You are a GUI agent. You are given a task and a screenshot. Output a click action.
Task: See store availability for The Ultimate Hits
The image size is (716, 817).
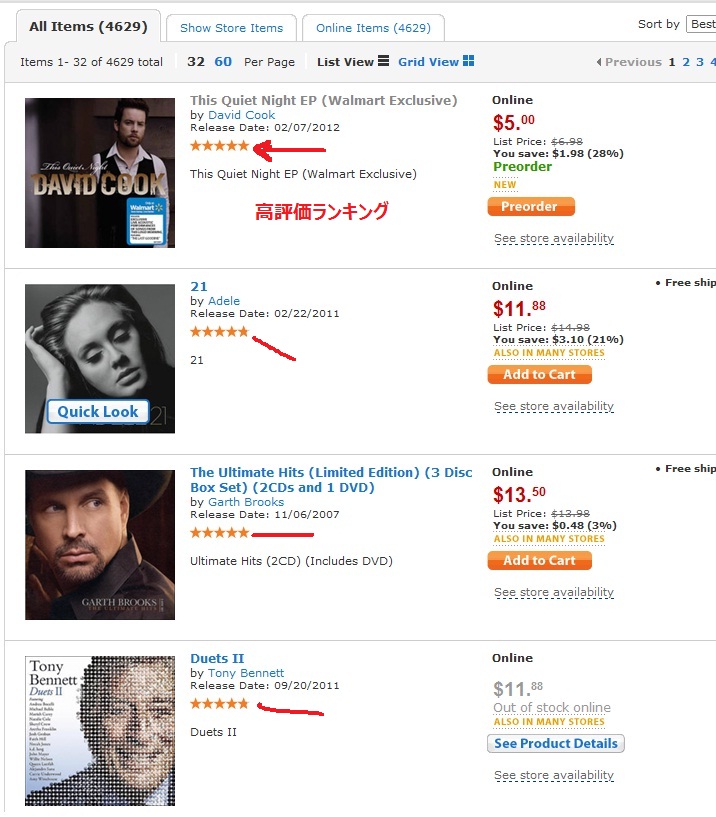click(x=553, y=592)
